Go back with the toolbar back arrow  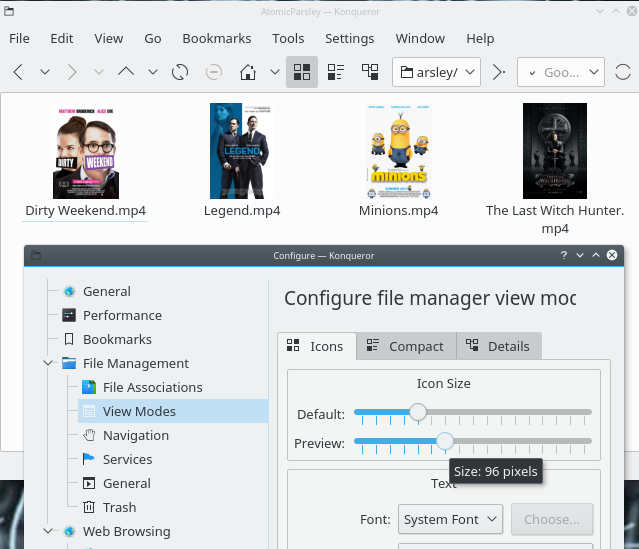[18, 72]
